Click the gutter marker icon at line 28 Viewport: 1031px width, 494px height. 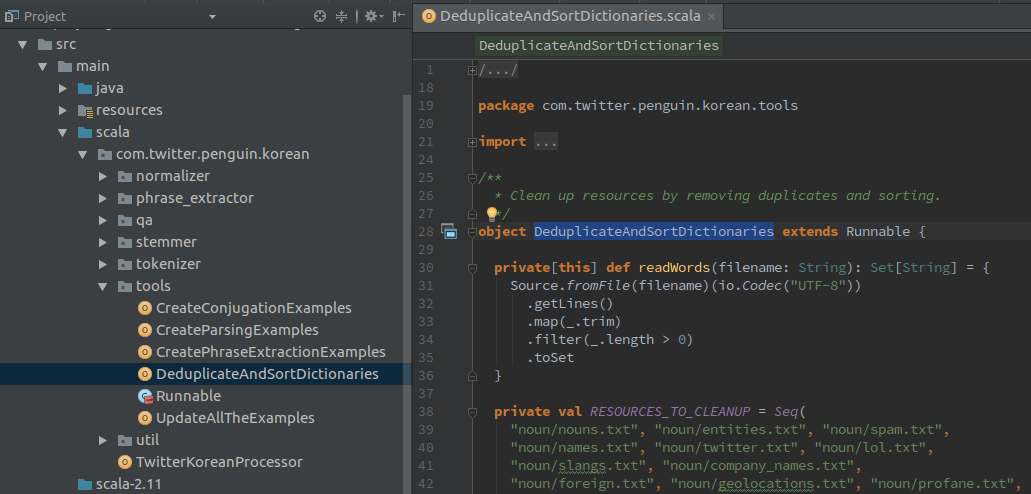point(448,231)
